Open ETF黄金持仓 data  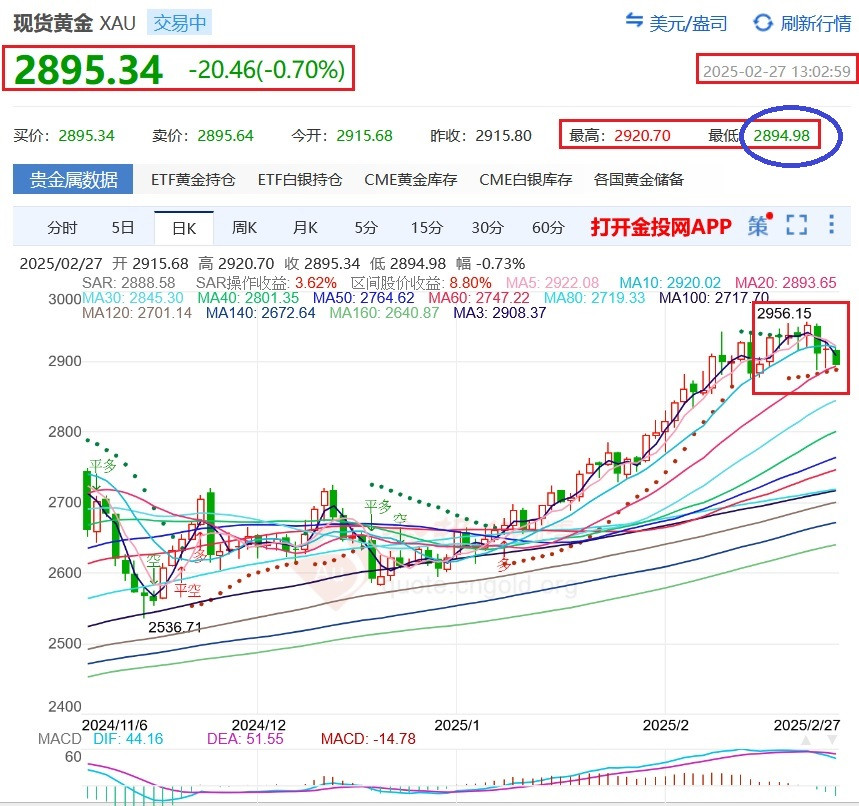[x=193, y=180]
